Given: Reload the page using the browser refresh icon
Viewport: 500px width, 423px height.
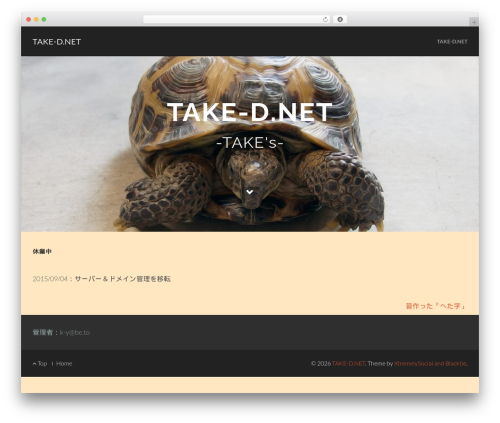Looking at the screenshot, I should click(x=325, y=20).
